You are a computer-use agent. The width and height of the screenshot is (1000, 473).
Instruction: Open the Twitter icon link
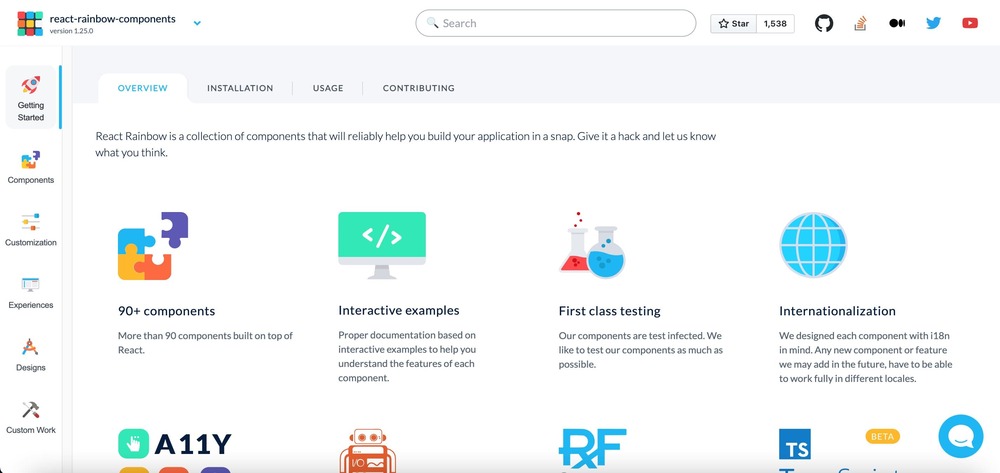[934, 23]
